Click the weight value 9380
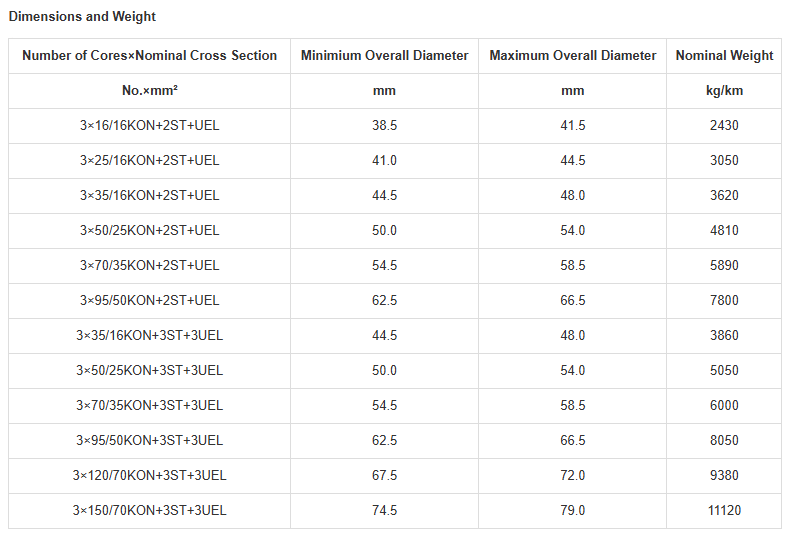Viewport: 797px width, 541px height. pos(724,475)
